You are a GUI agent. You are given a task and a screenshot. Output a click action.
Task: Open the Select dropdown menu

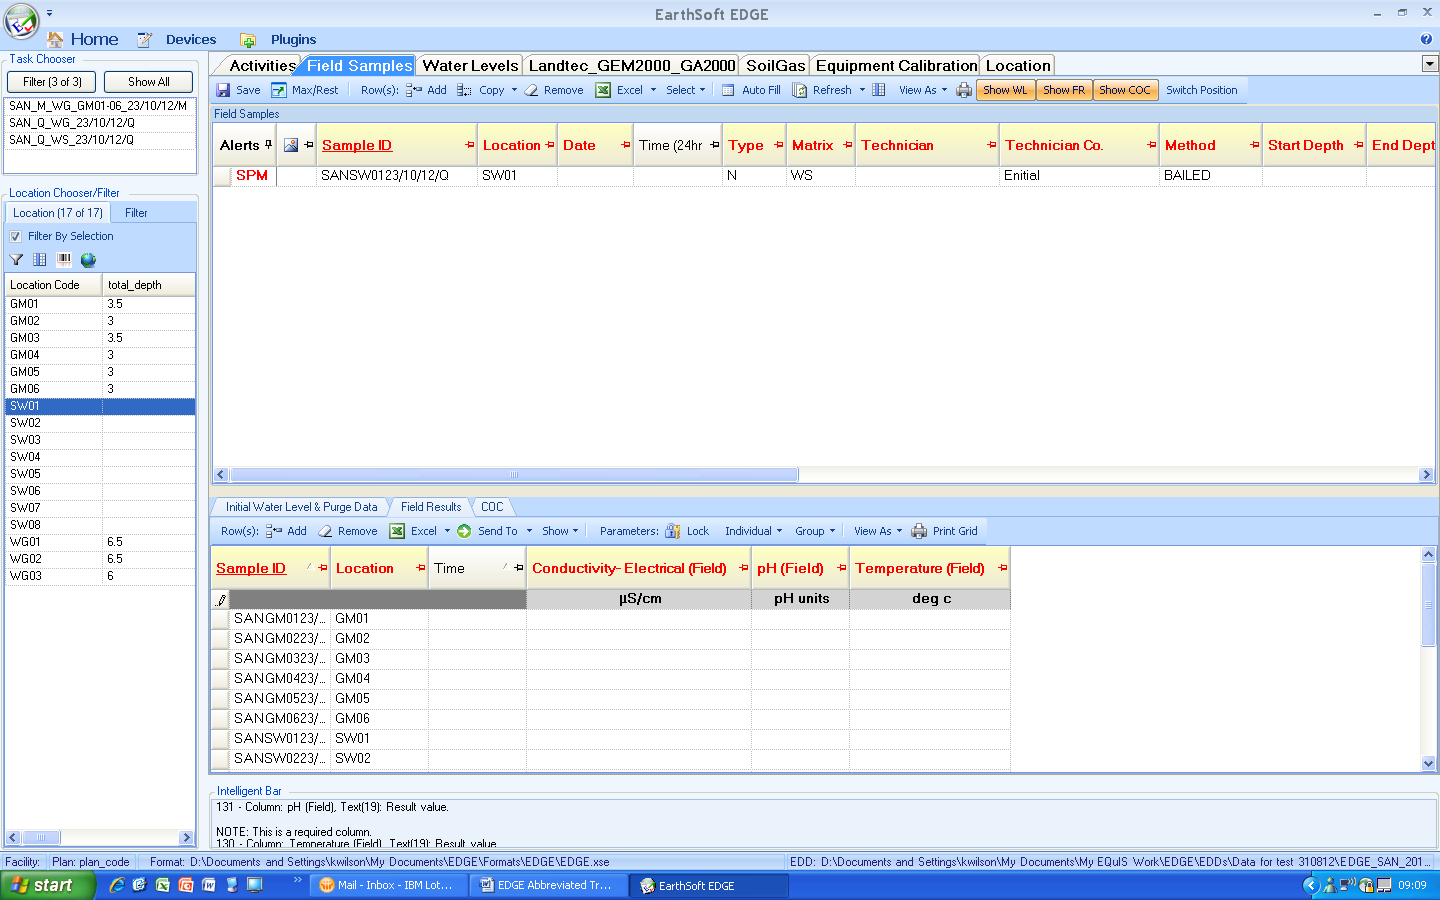pyautogui.click(x=685, y=90)
